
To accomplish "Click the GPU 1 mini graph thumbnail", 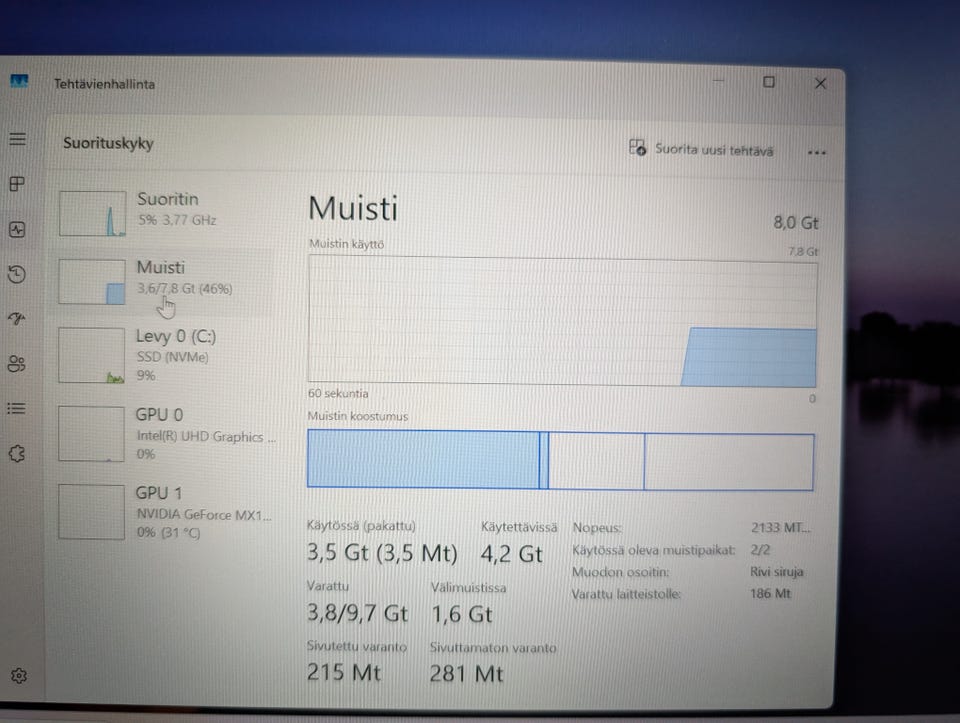I will coord(91,512).
